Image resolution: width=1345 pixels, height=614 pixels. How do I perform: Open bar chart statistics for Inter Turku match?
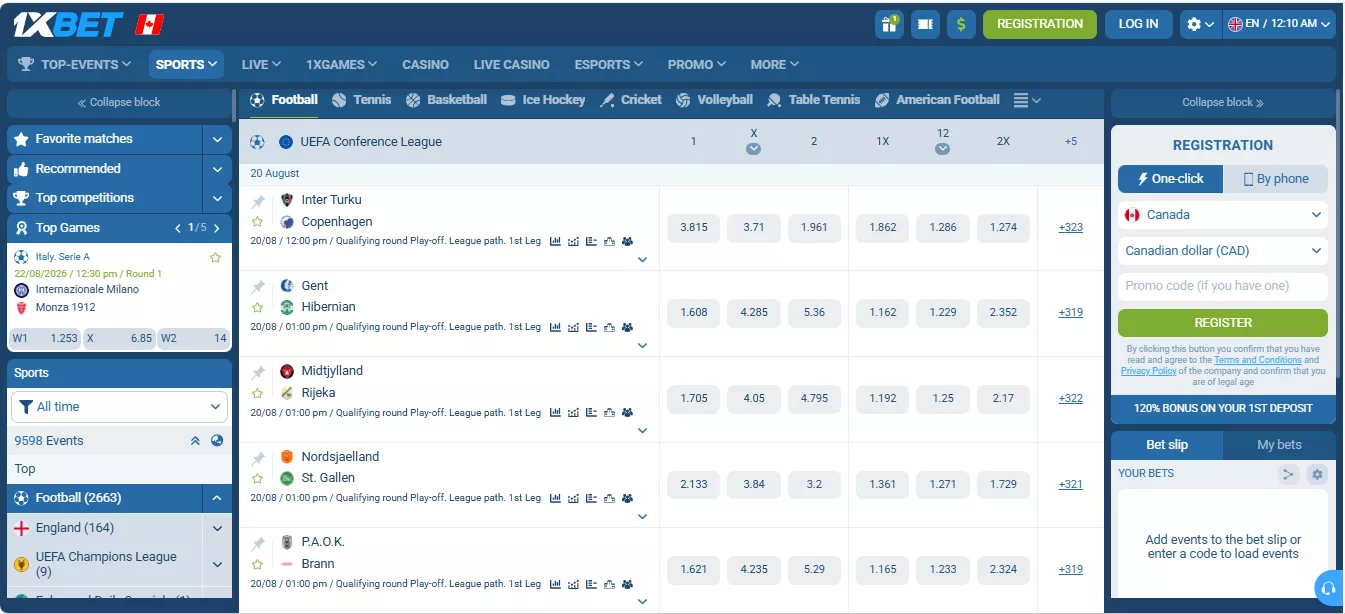click(555, 241)
